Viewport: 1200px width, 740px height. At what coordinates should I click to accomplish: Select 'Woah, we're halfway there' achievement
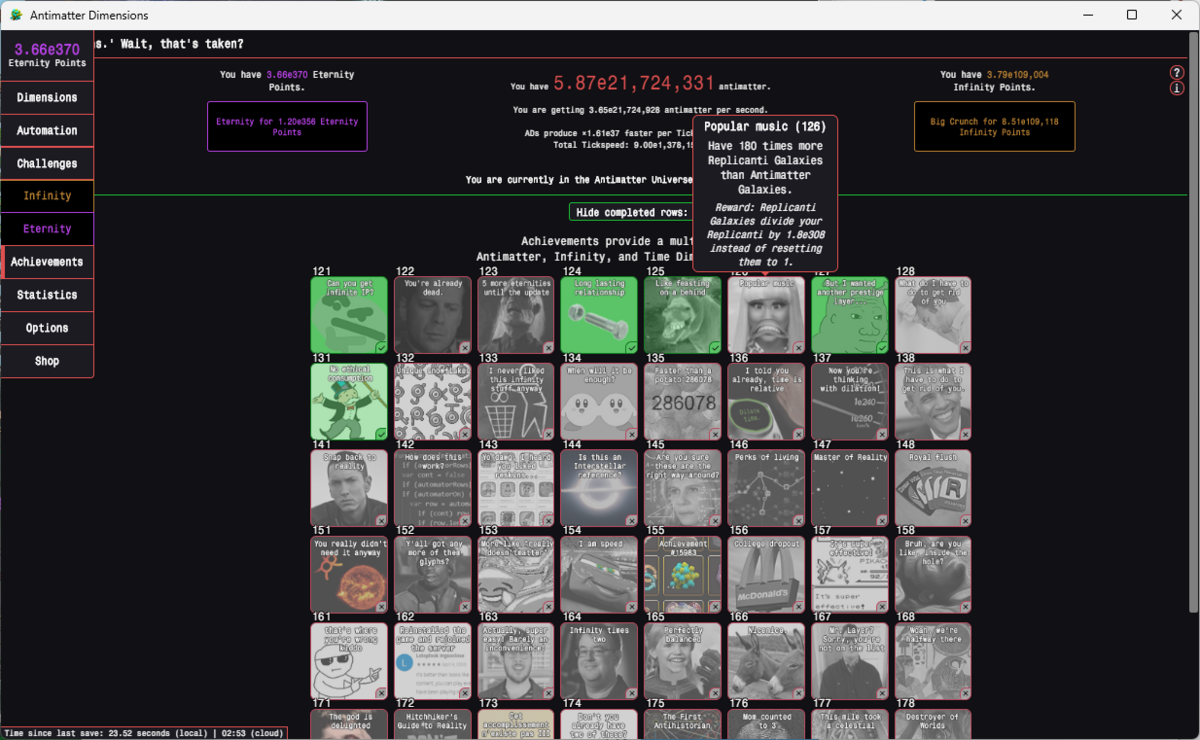click(933, 661)
